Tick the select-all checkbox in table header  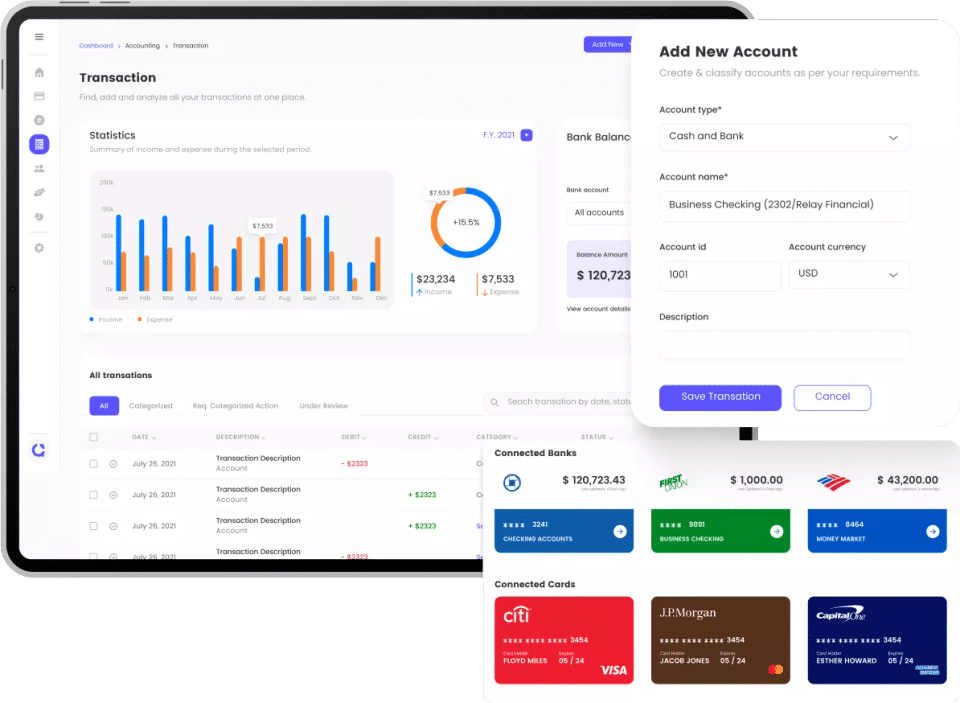(94, 437)
